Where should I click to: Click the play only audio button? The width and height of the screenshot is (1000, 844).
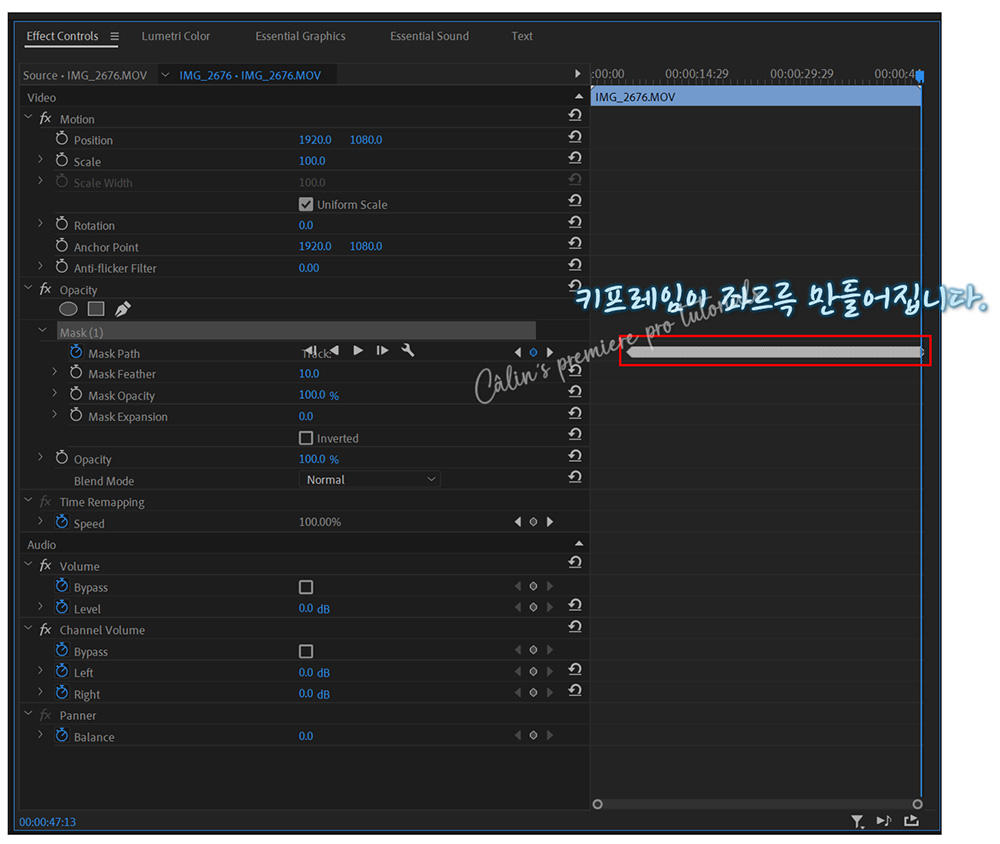[x=884, y=821]
